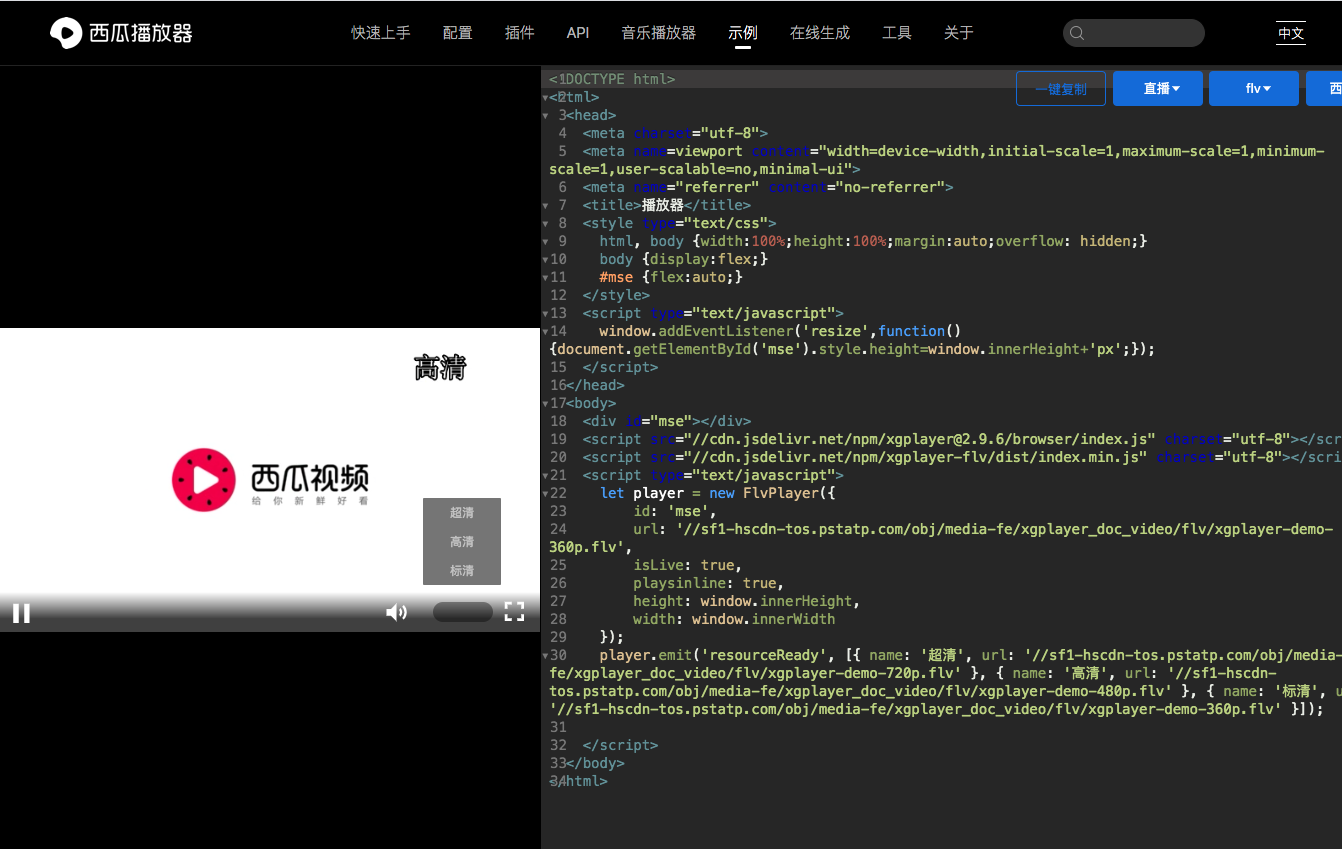Enter fullscreen using the fullscreen icon
This screenshot has width=1342, height=849.
[514, 612]
